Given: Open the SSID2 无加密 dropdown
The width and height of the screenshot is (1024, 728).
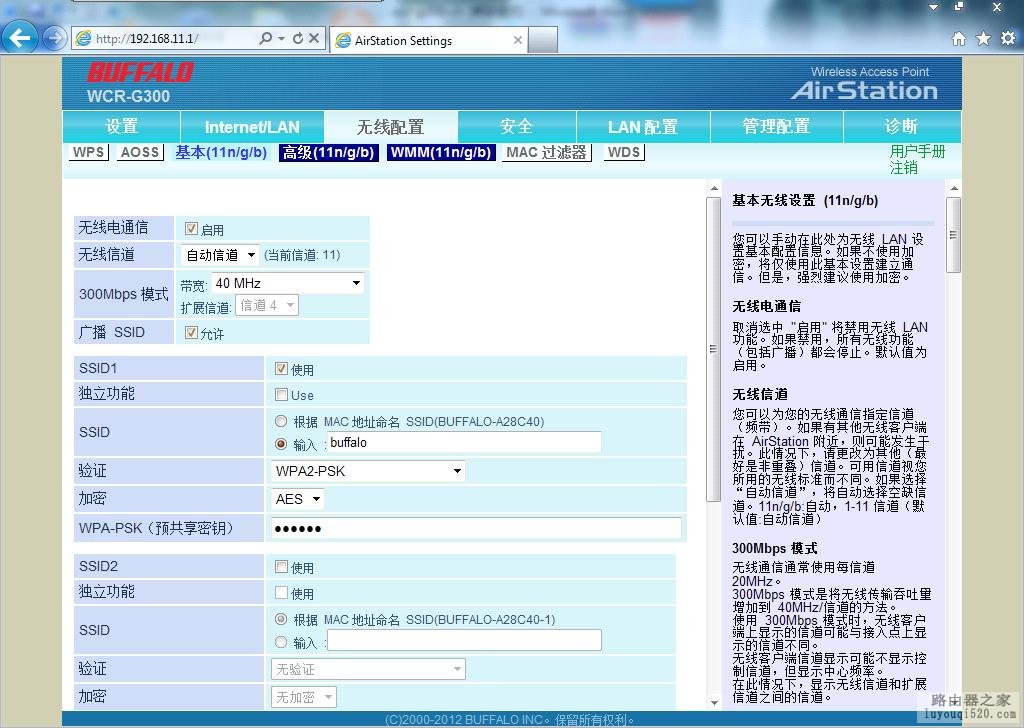Looking at the screenshot, I should pyautogui.click(x=304, y=697).
